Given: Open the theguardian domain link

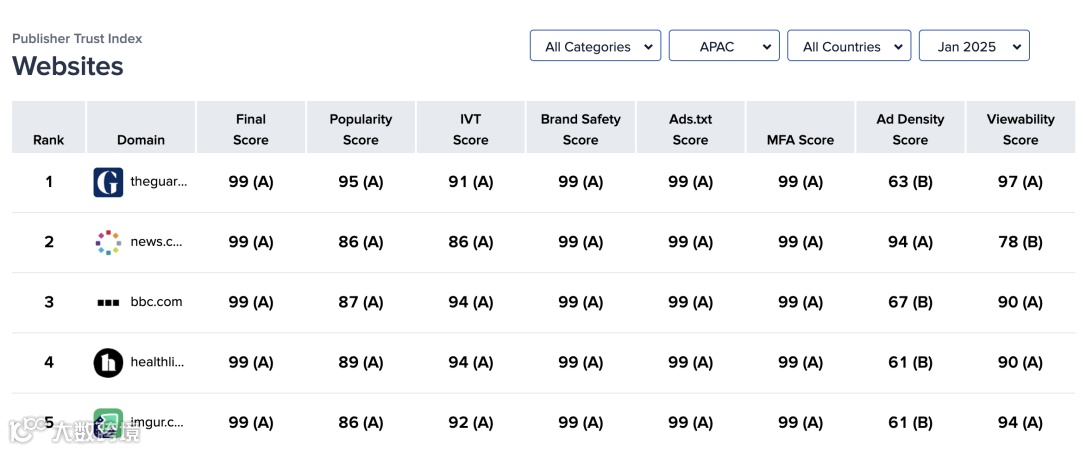Looking at the screenshot, I should point(158,182).
